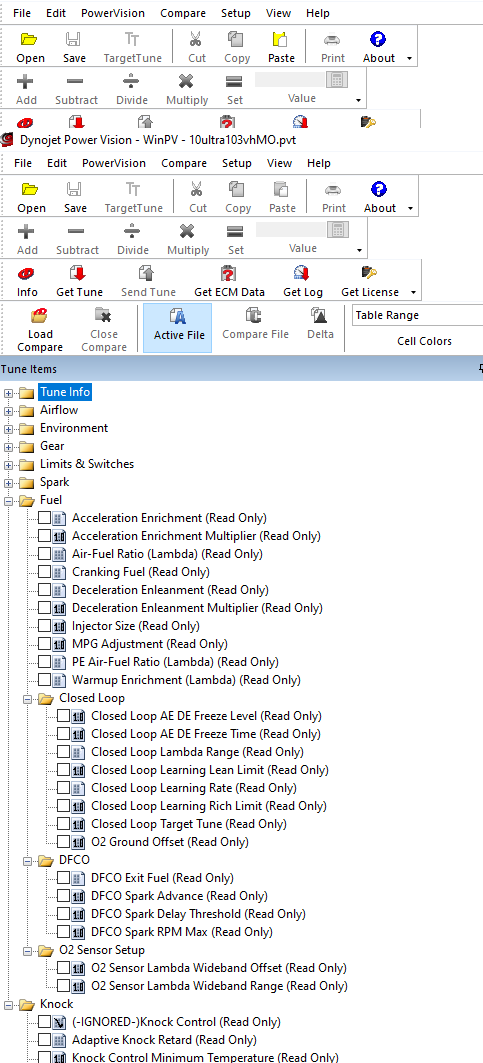Expand the Tune Info folder node
The width and height of the screenshot is (483, 1063).
pyautogui.click(x=8, y=393)
